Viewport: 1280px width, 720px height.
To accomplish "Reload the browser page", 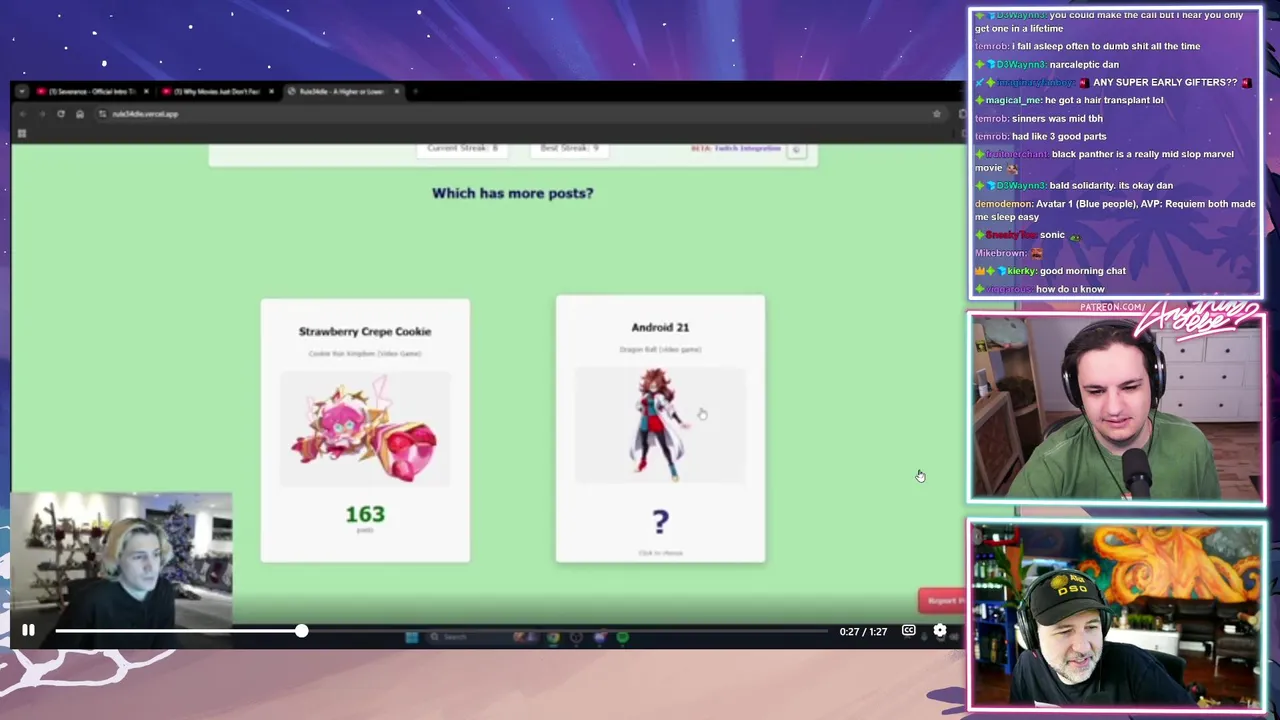I will pos(60,114).
